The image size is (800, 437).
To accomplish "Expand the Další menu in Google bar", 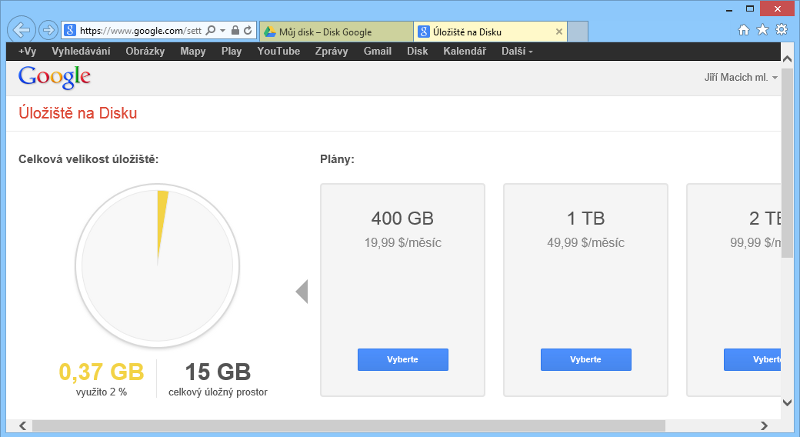I will point(517,51).
